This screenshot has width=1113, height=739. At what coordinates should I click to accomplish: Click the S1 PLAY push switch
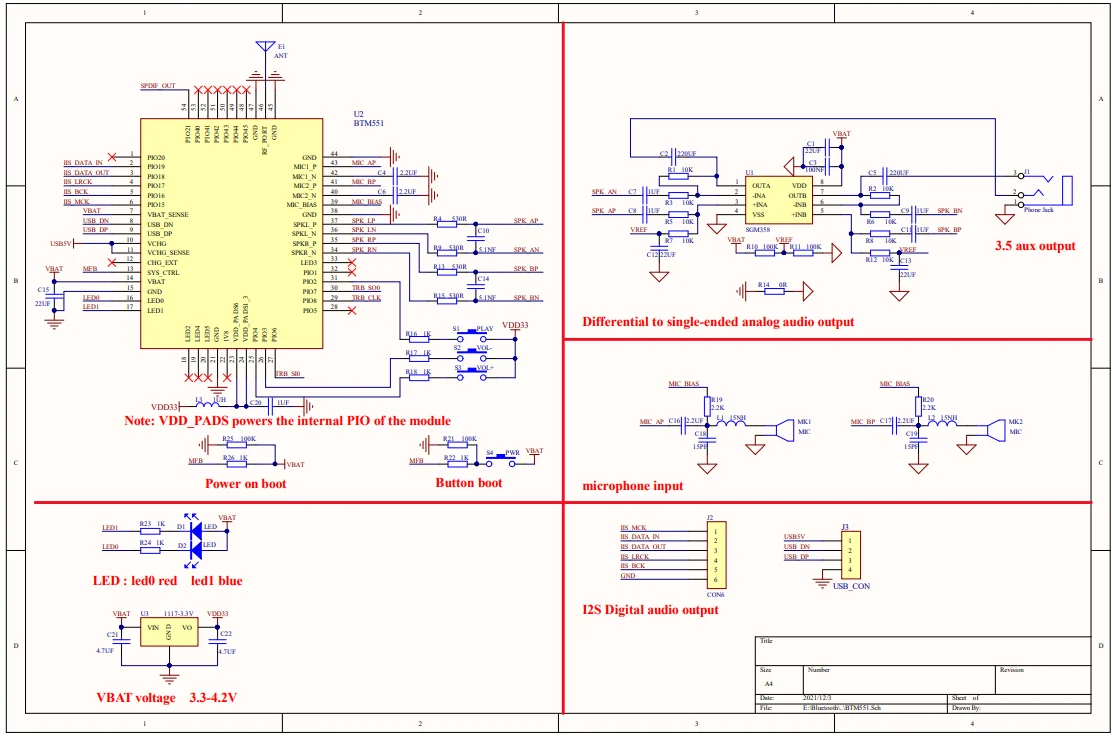(472, 338)
